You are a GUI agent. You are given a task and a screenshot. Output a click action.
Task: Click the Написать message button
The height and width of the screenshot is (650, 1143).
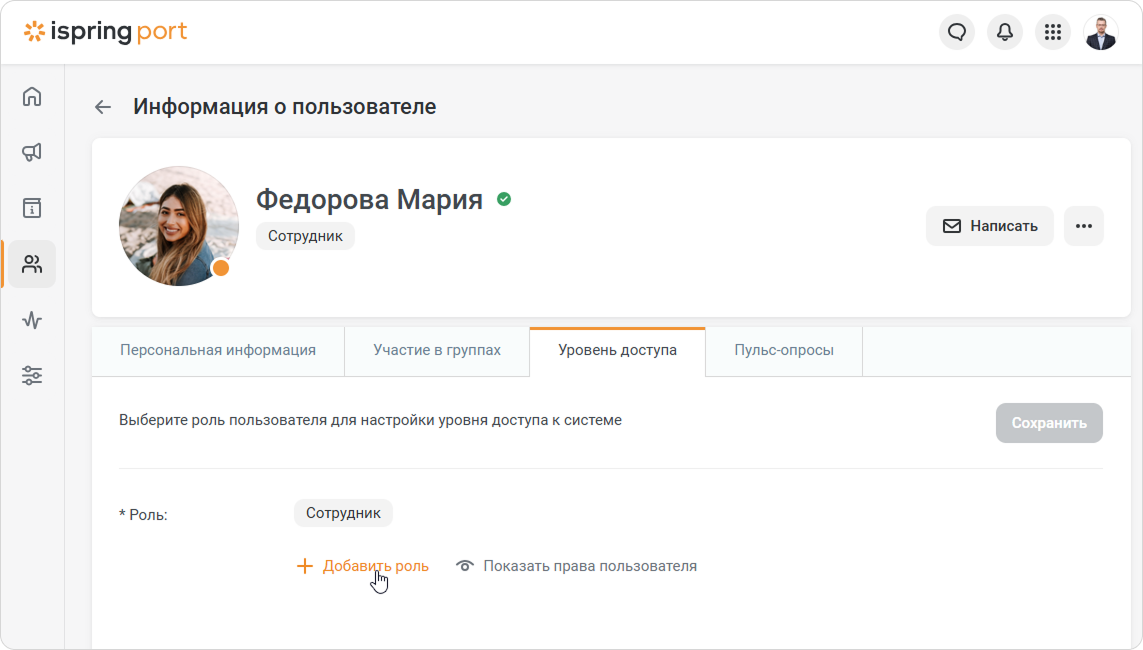click(989, 226)
